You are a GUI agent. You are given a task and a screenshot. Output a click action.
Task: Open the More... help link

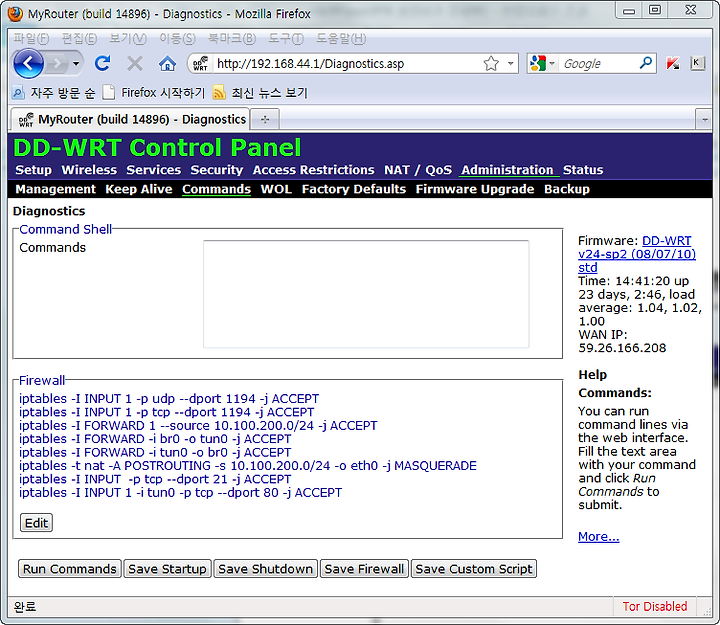click(x=598, y=536)
